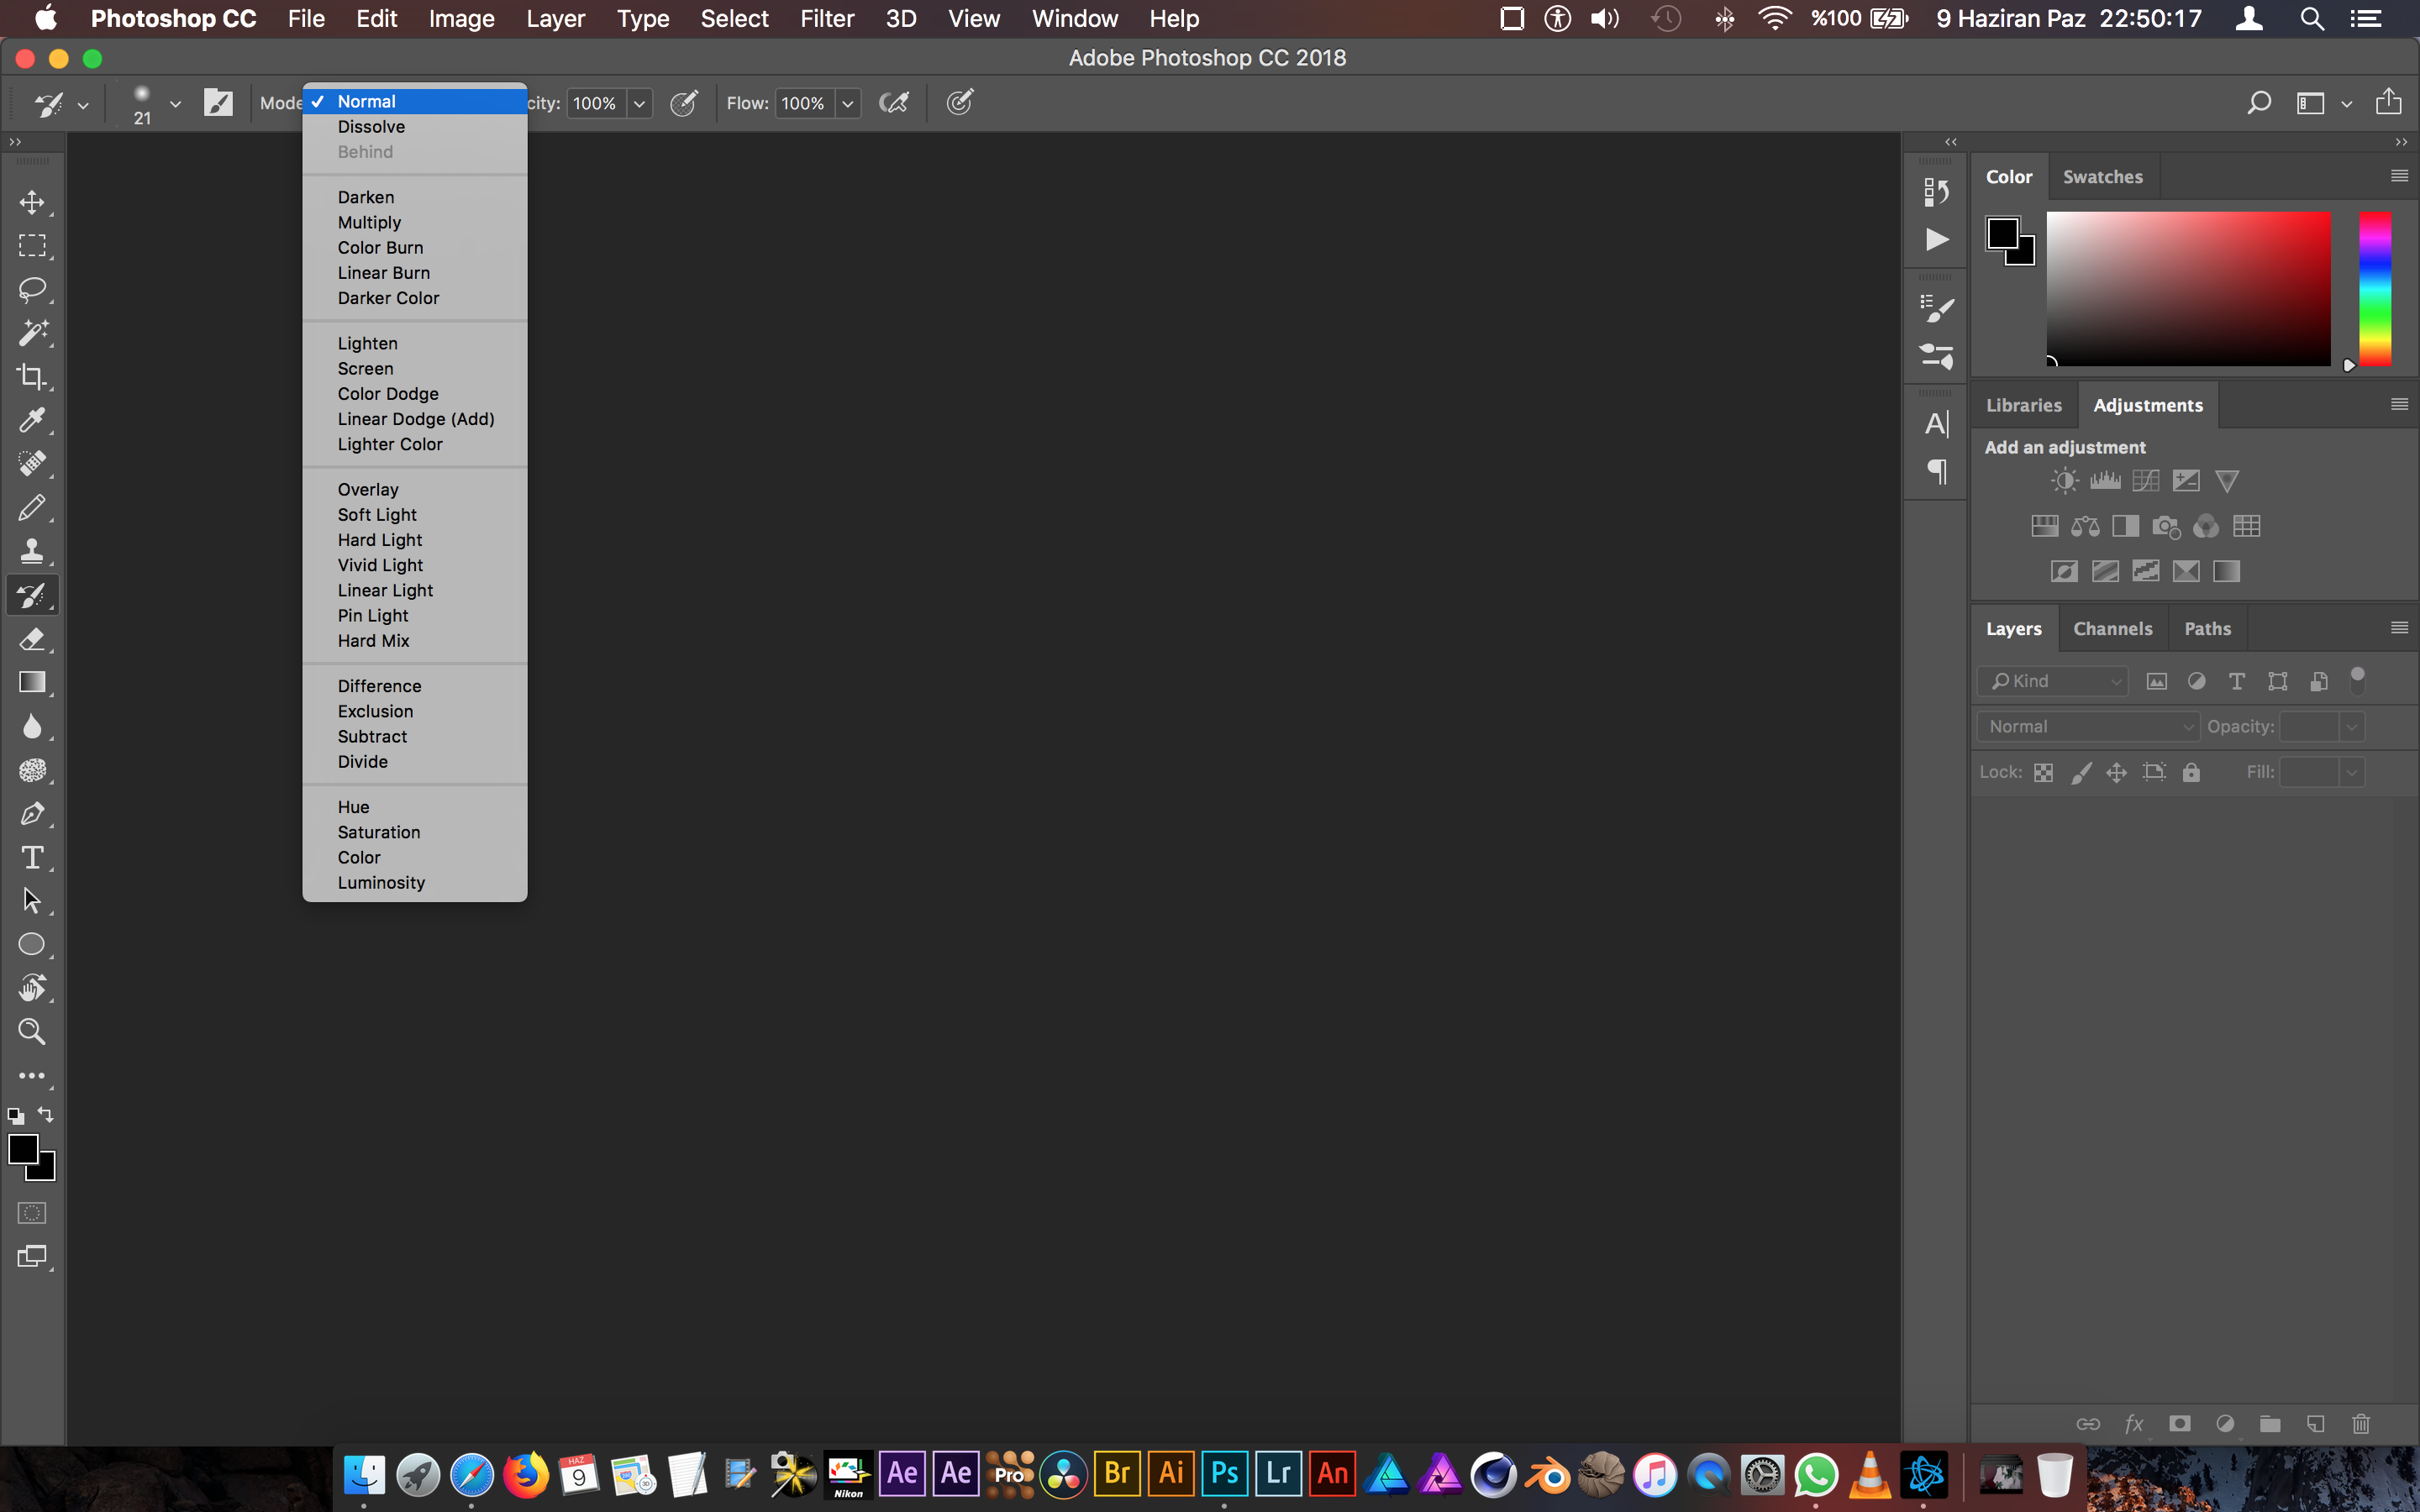Select the Path Selection tool

coord(32,901)
